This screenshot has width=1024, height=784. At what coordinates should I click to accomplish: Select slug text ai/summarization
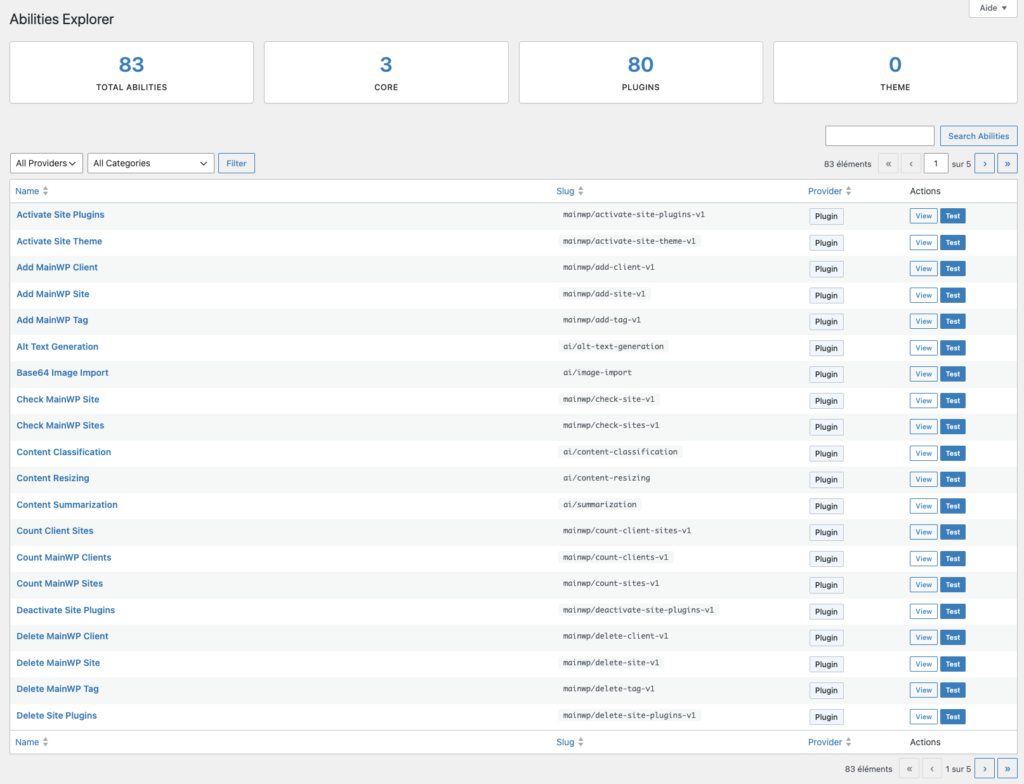coord(600,504)
